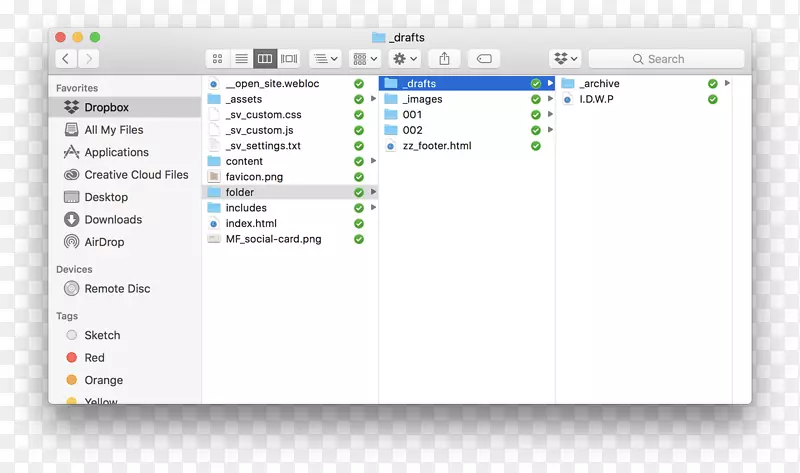
Task: Click sync checkmark next to index.html
Action: point(359,223)
